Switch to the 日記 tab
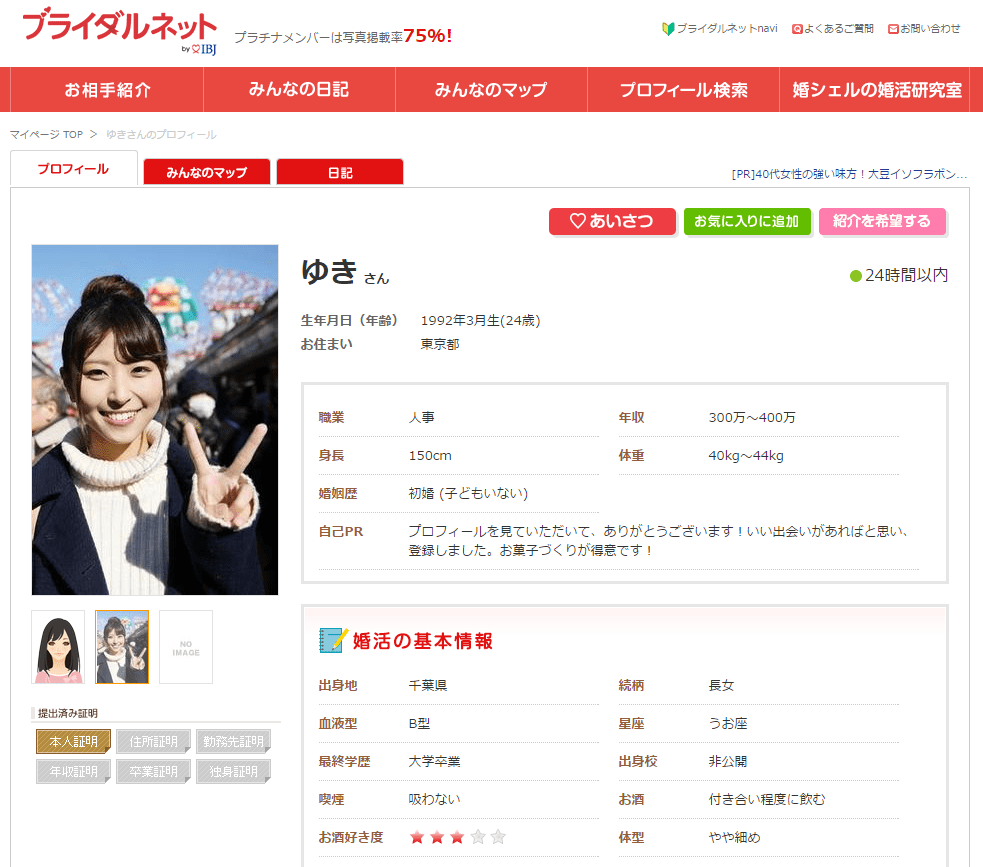 click(x=340, y=172)
